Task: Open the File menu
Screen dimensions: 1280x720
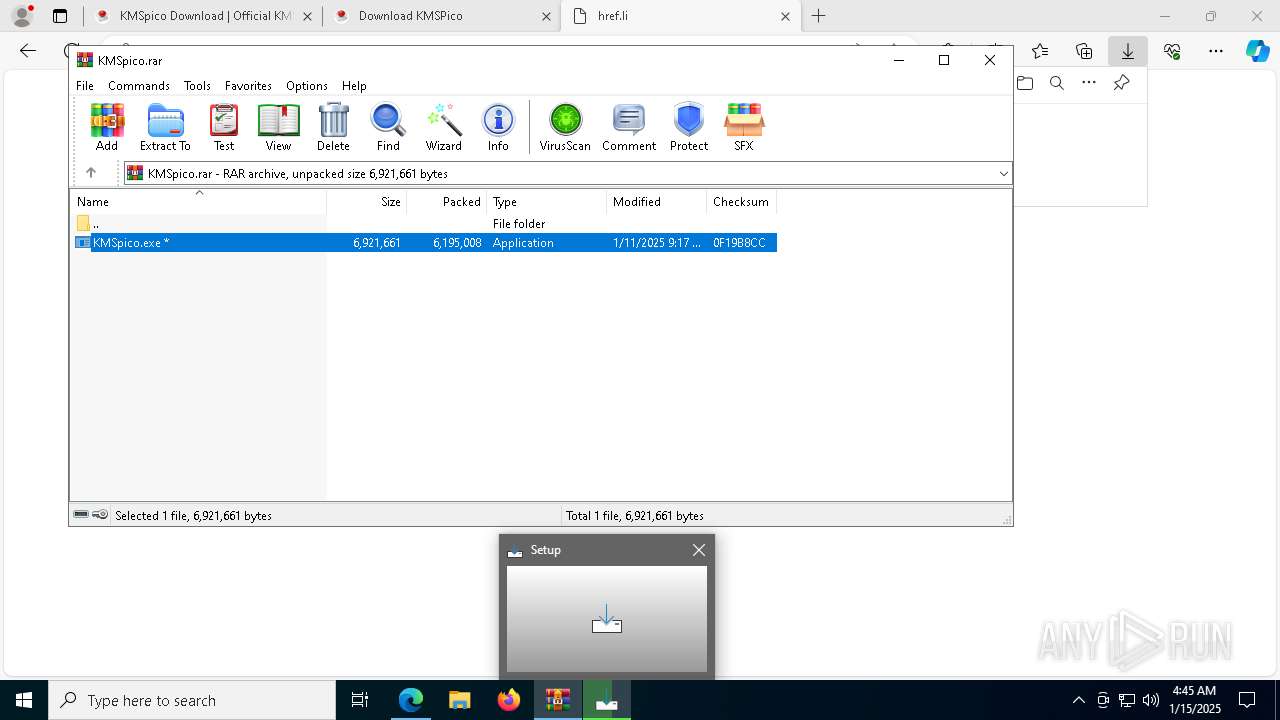Action: coord(85,86)
